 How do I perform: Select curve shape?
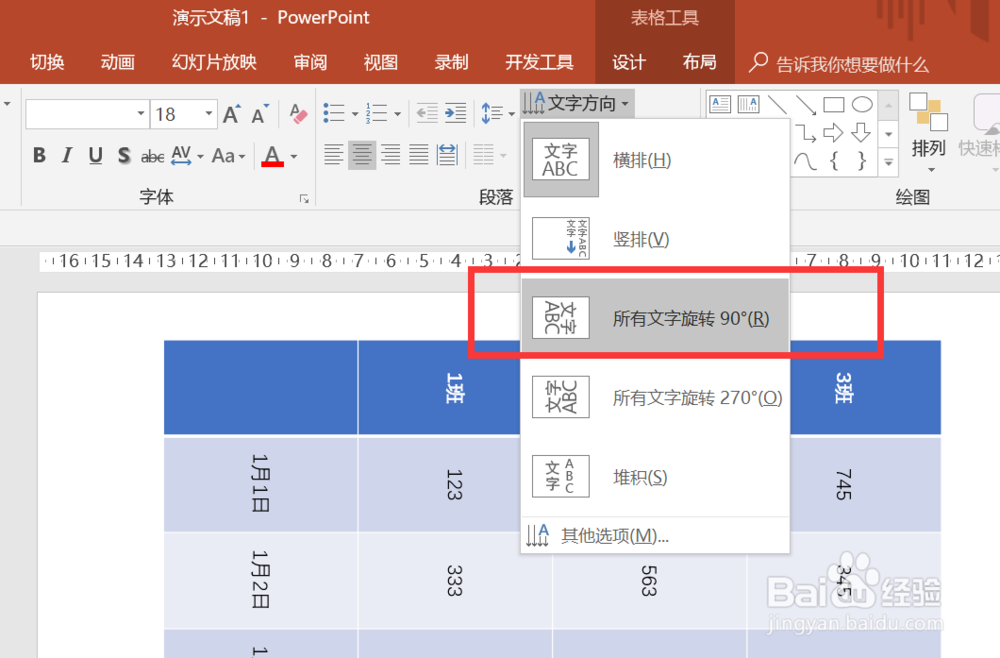(x=805, y=161)
